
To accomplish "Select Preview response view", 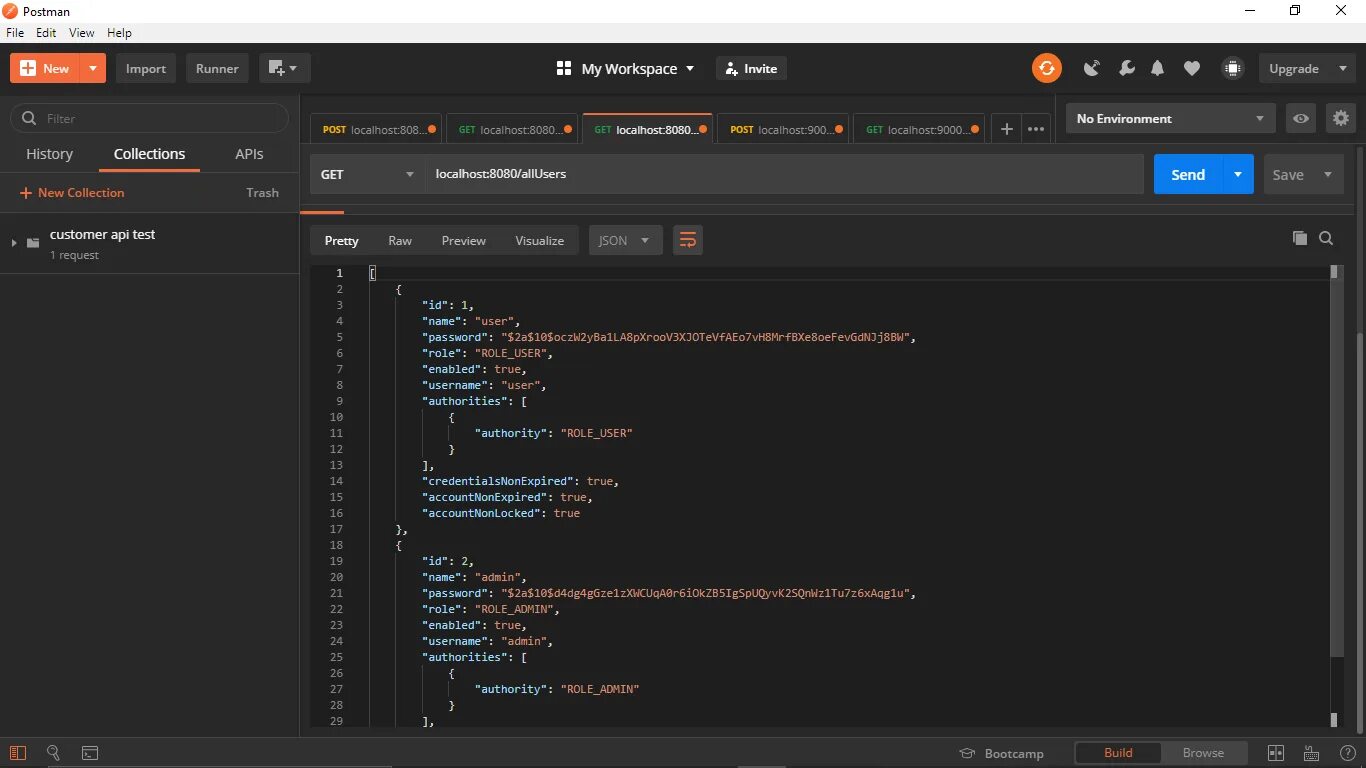I will click(464, 240).
